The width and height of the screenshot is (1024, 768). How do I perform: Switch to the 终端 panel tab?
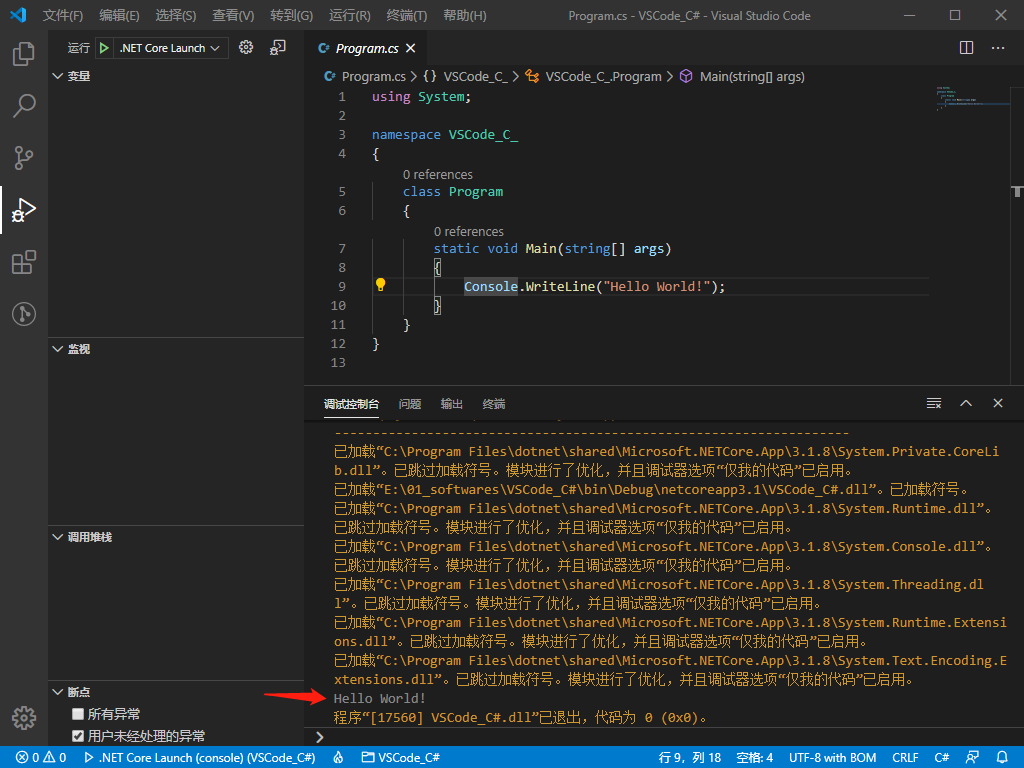pyautogui.click(x=493, y=403)
